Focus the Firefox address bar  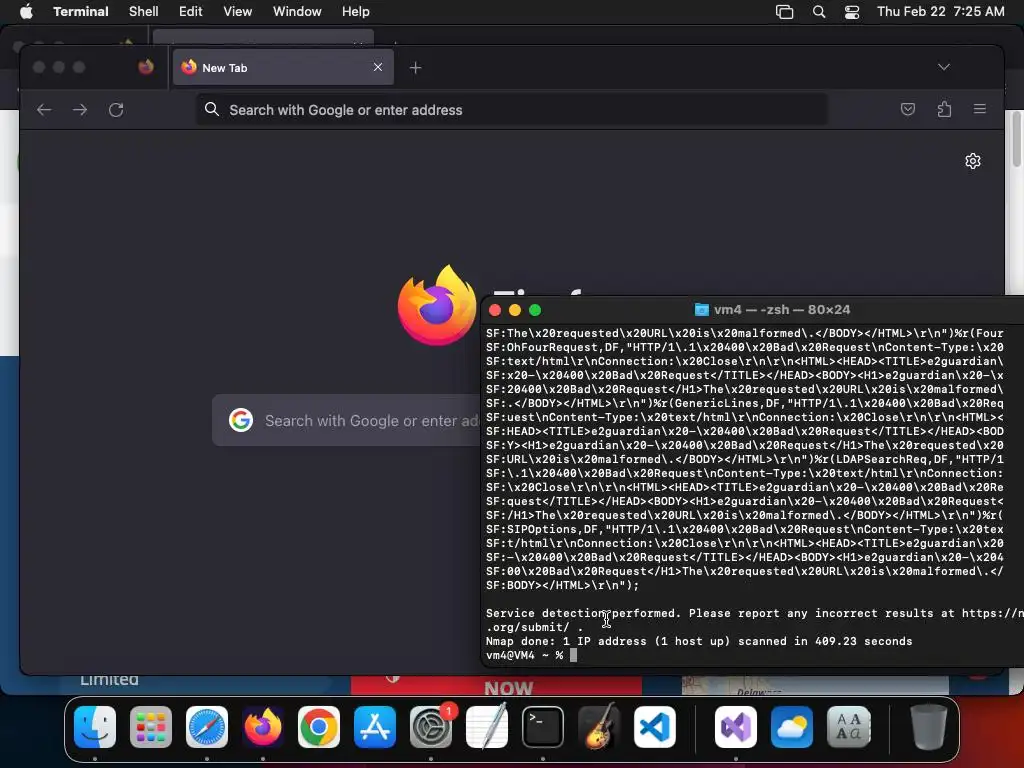tap(512, 110)
